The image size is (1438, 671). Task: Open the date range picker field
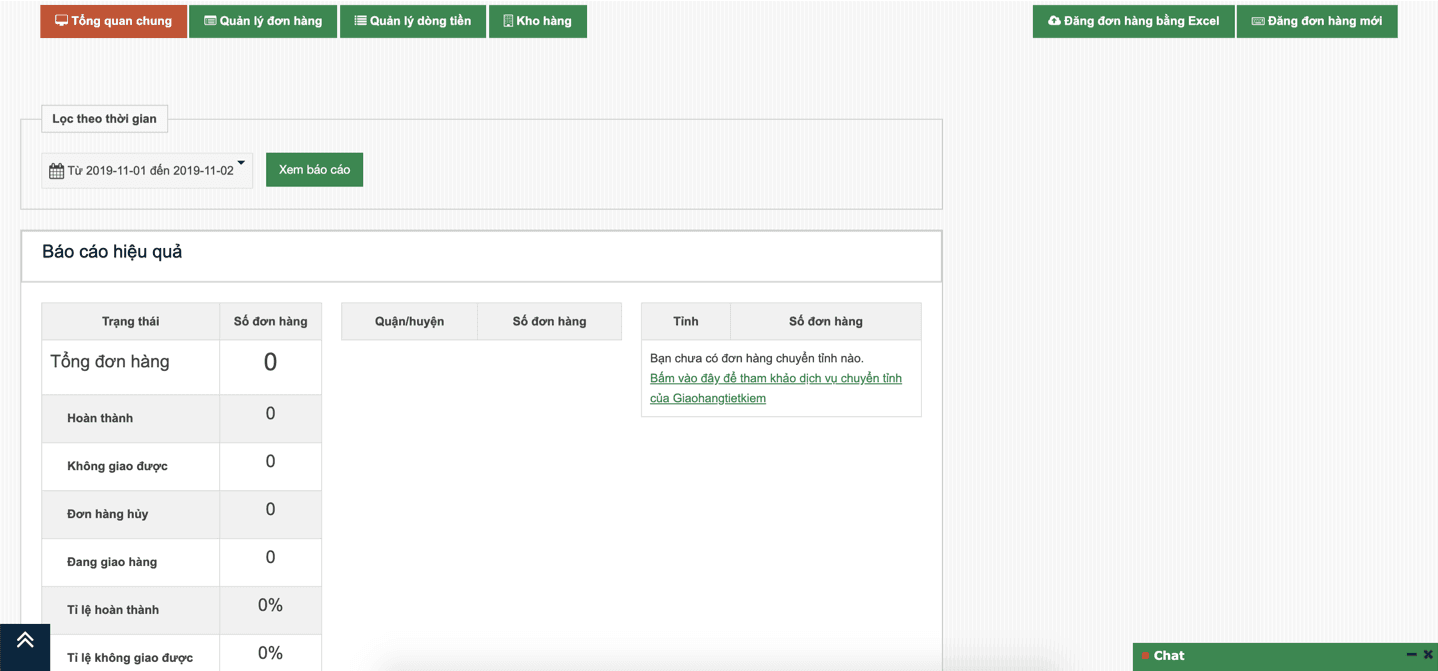pyautogui.click(x=147, y=170)
